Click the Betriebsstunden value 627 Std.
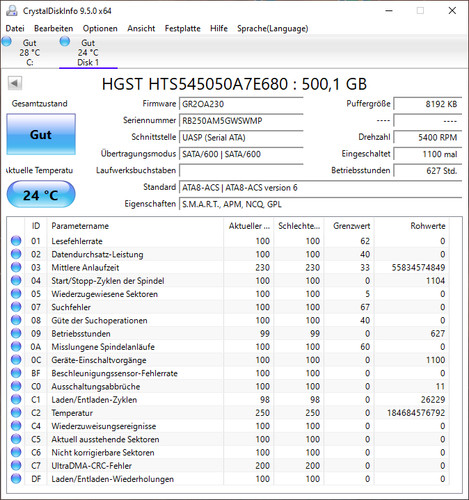This screenshot has width=469, height=500. click(428, 171)
